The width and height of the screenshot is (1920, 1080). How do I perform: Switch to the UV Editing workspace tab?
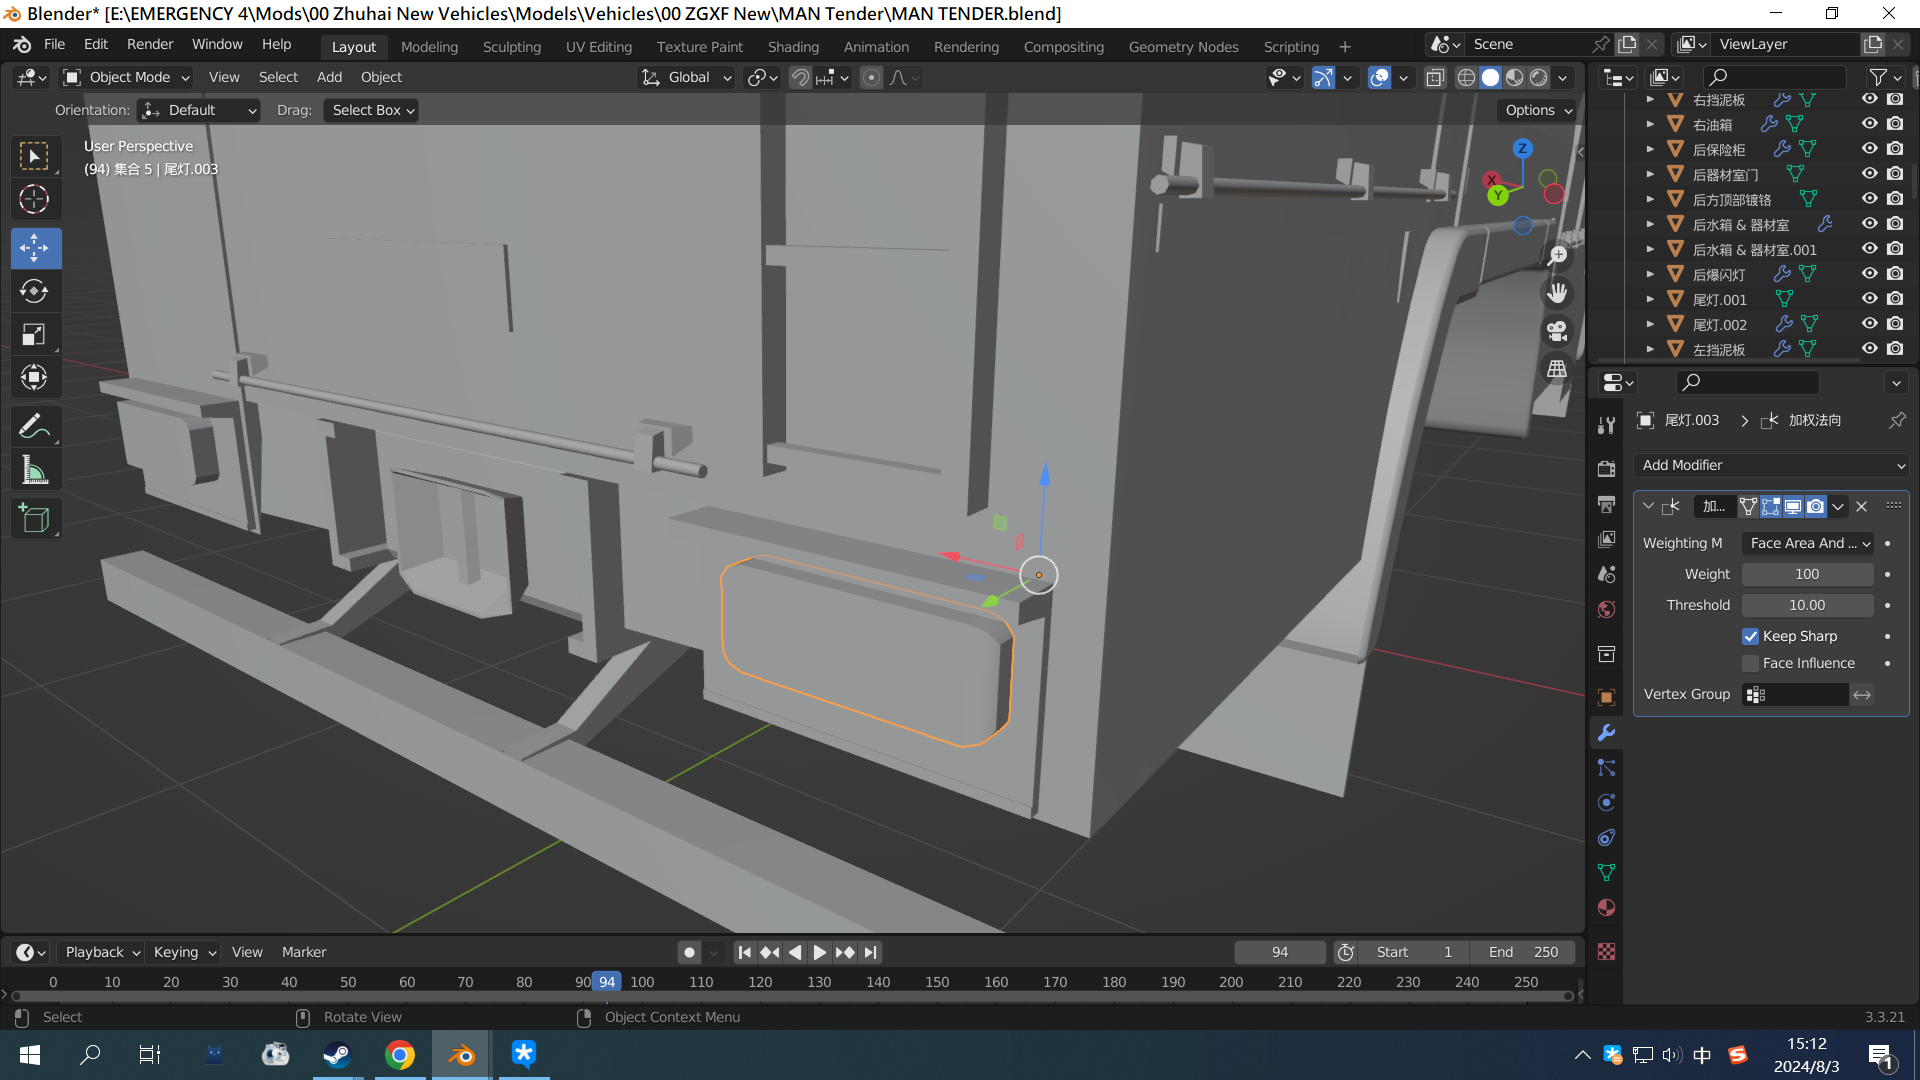tap(598, 46)
